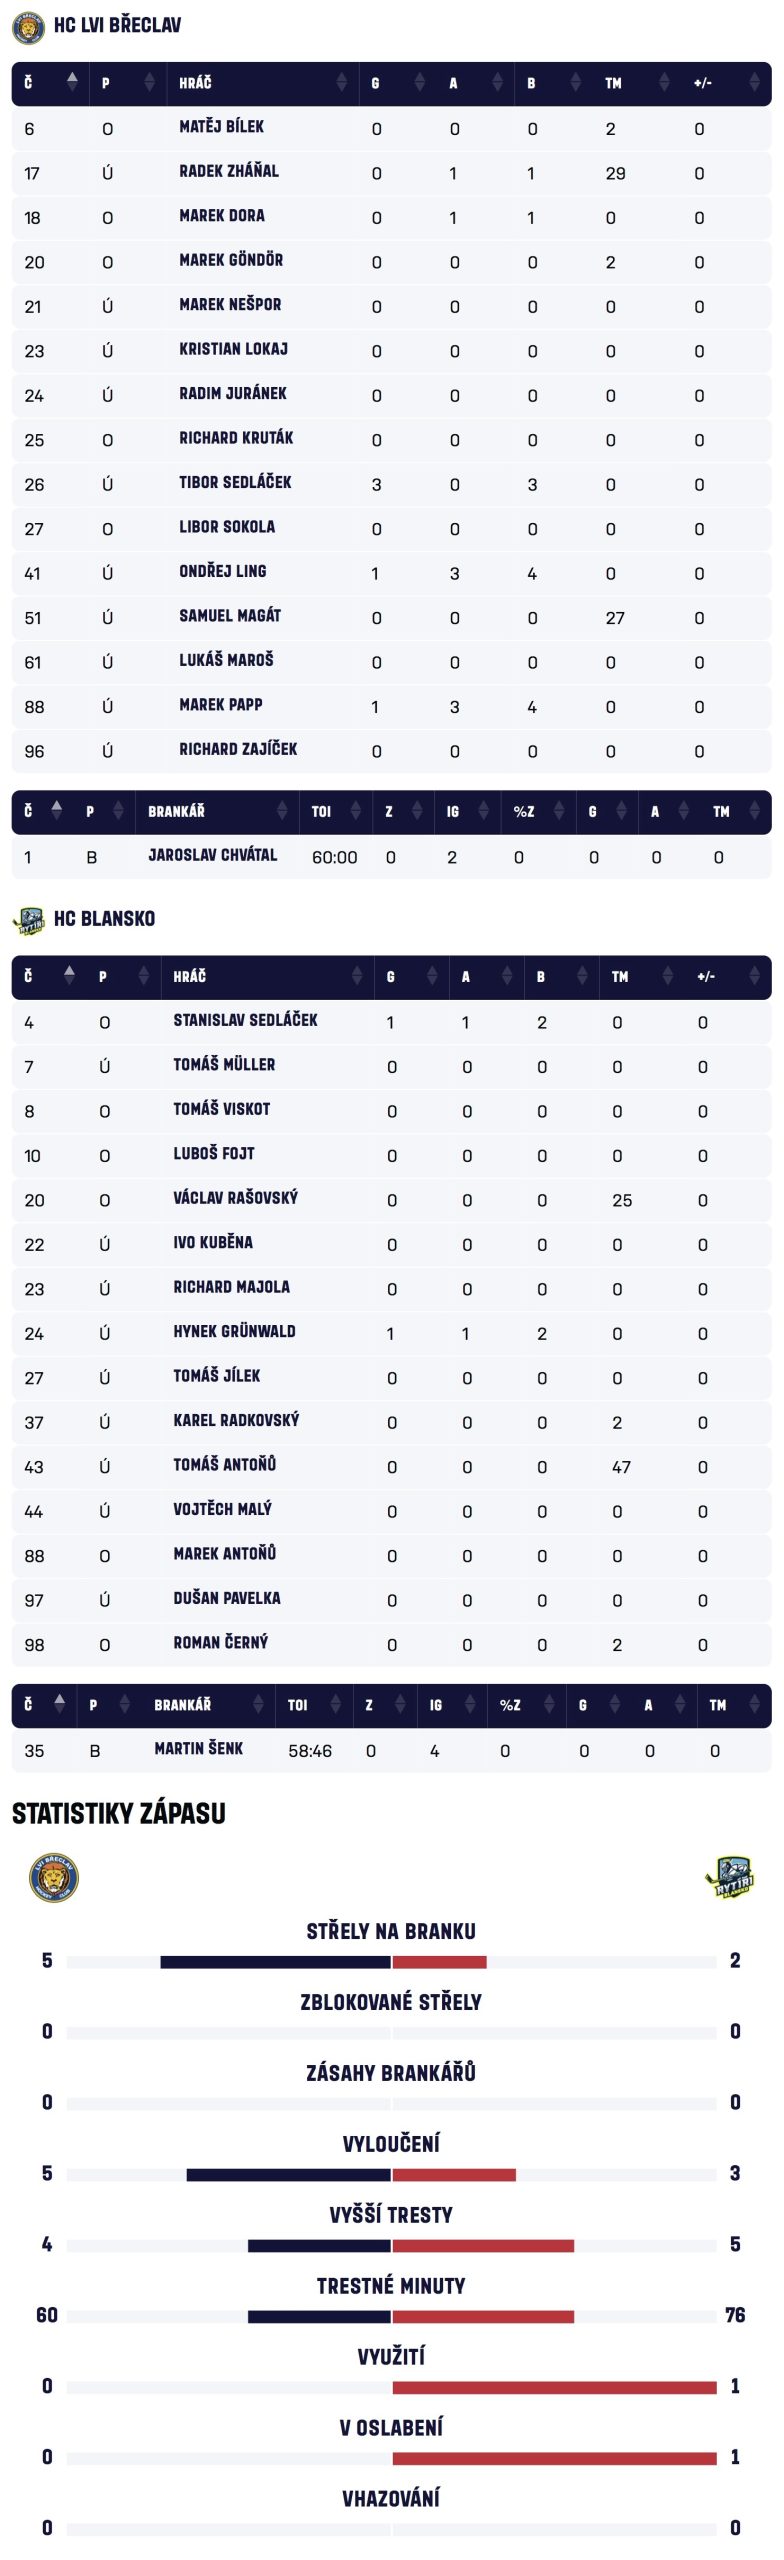Sort Blansko skaters by +/- column arrows
The width and height of the screenshot is (784, 2560).
[x=756, y=977]
